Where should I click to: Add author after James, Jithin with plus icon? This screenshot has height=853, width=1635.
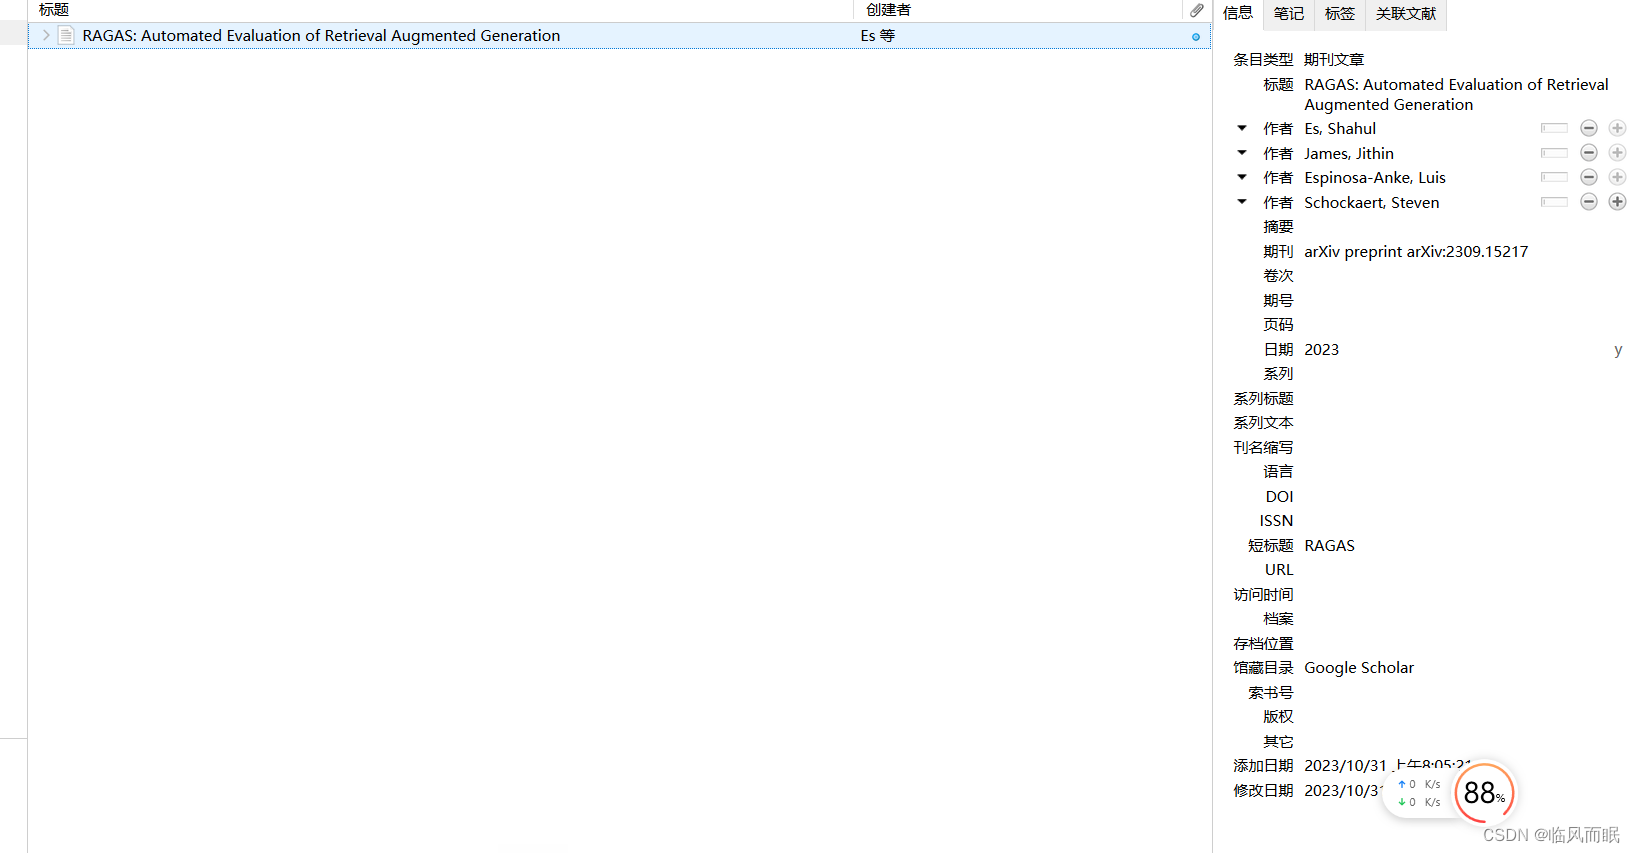pyautogui.click(x=1617, y=153)
